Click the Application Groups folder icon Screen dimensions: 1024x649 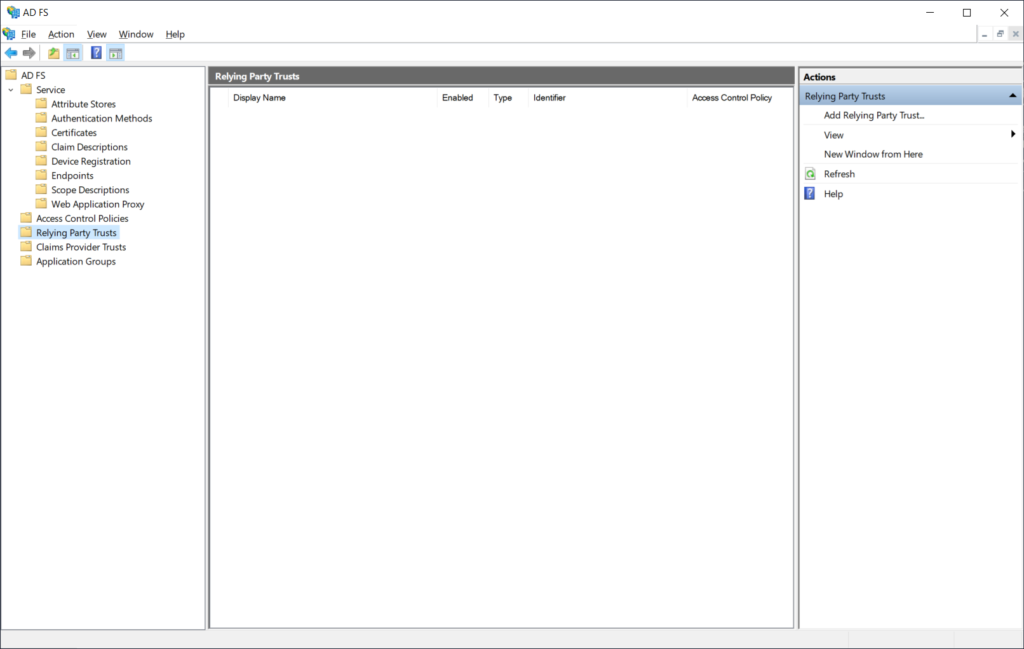(26, 261)
